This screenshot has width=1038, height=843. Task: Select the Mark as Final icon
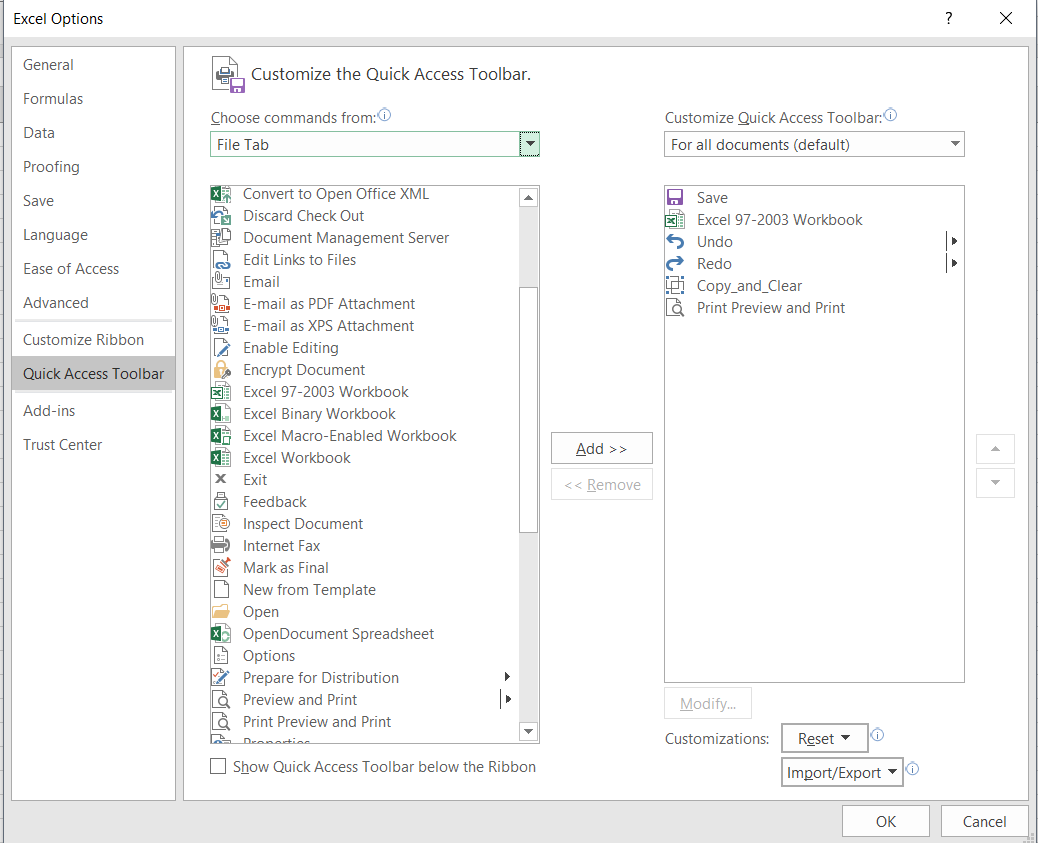221,568
